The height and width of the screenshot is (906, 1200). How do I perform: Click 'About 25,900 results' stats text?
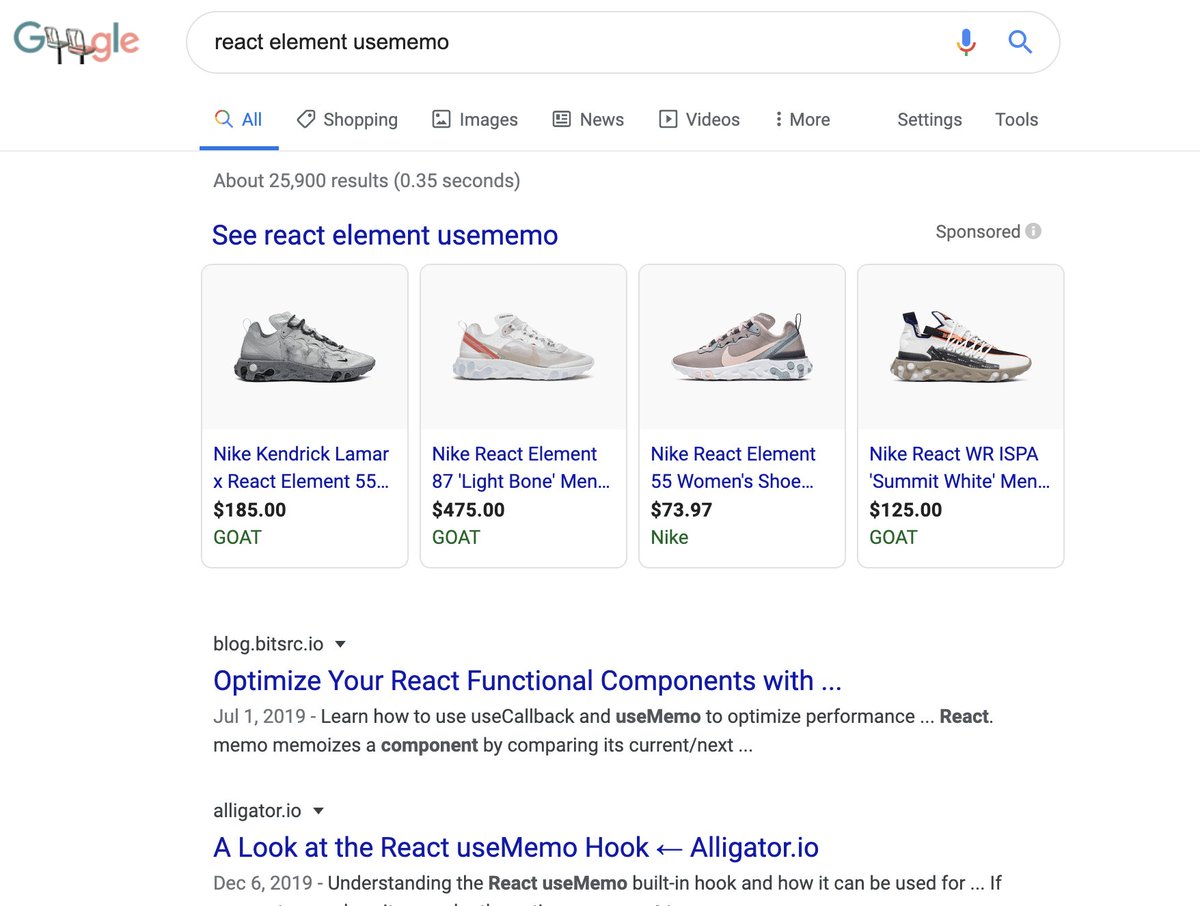click(x=366, y=181)
